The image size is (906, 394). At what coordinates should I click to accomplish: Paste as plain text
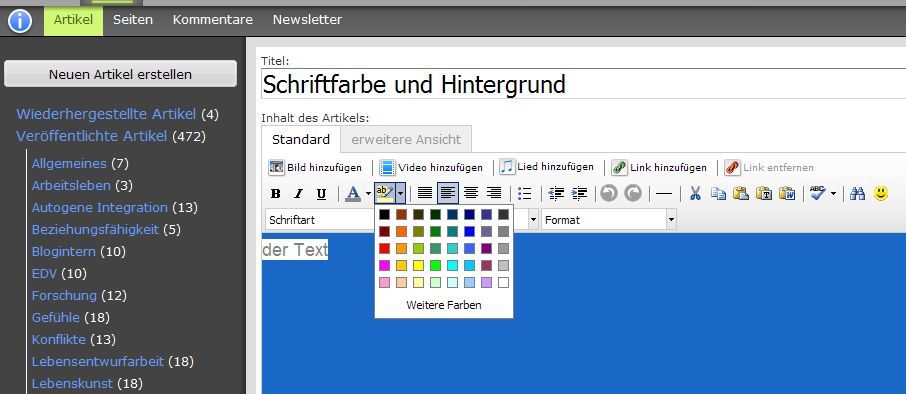[x=764, y=193]
